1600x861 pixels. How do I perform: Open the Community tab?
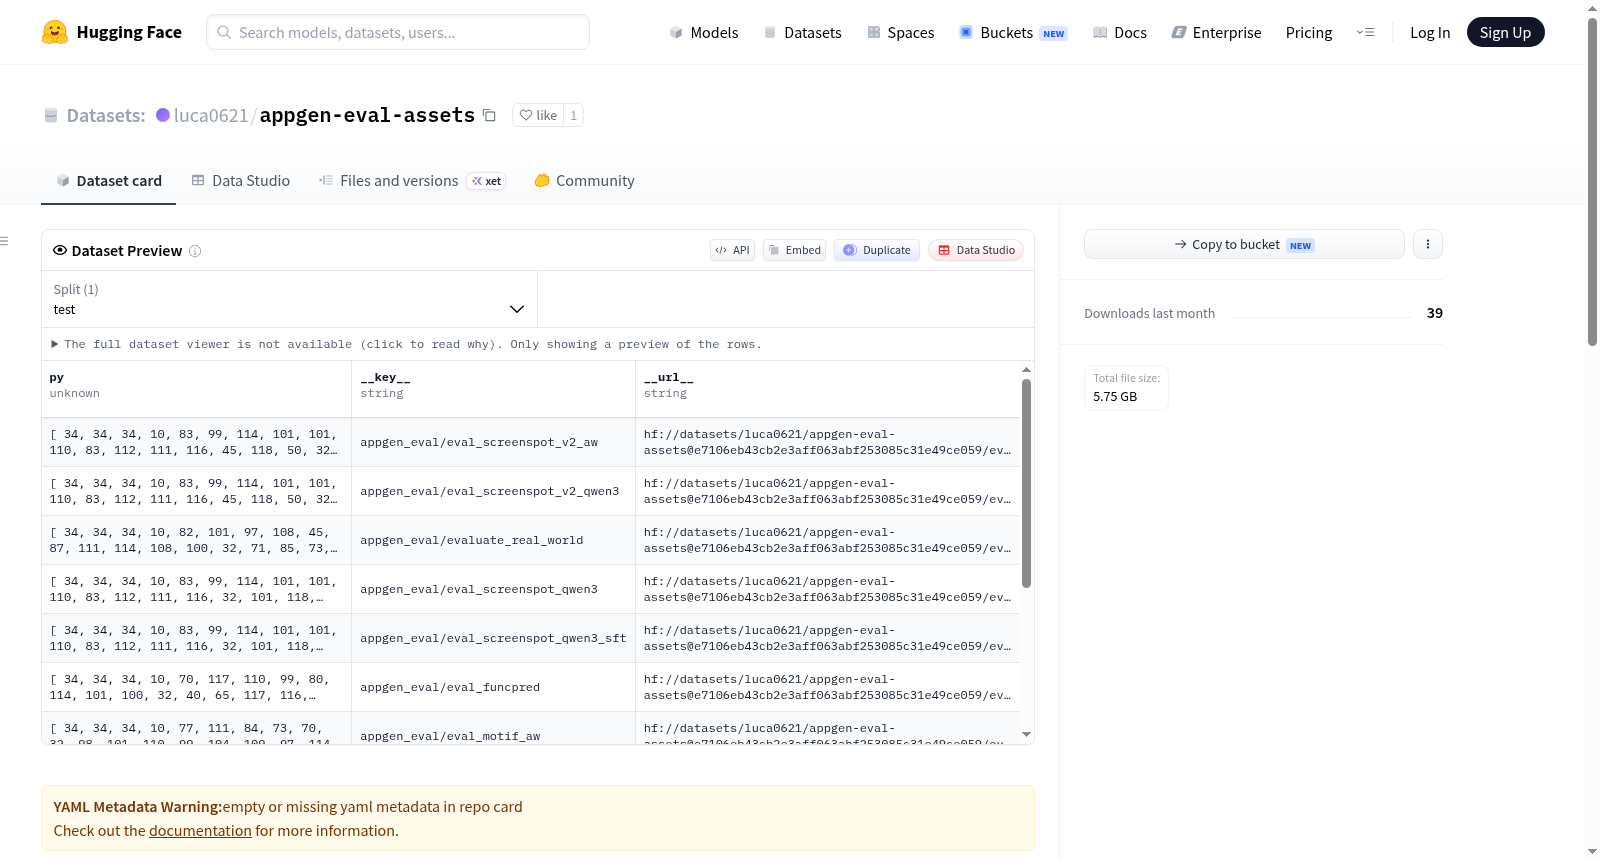click(x=584, y=181)
